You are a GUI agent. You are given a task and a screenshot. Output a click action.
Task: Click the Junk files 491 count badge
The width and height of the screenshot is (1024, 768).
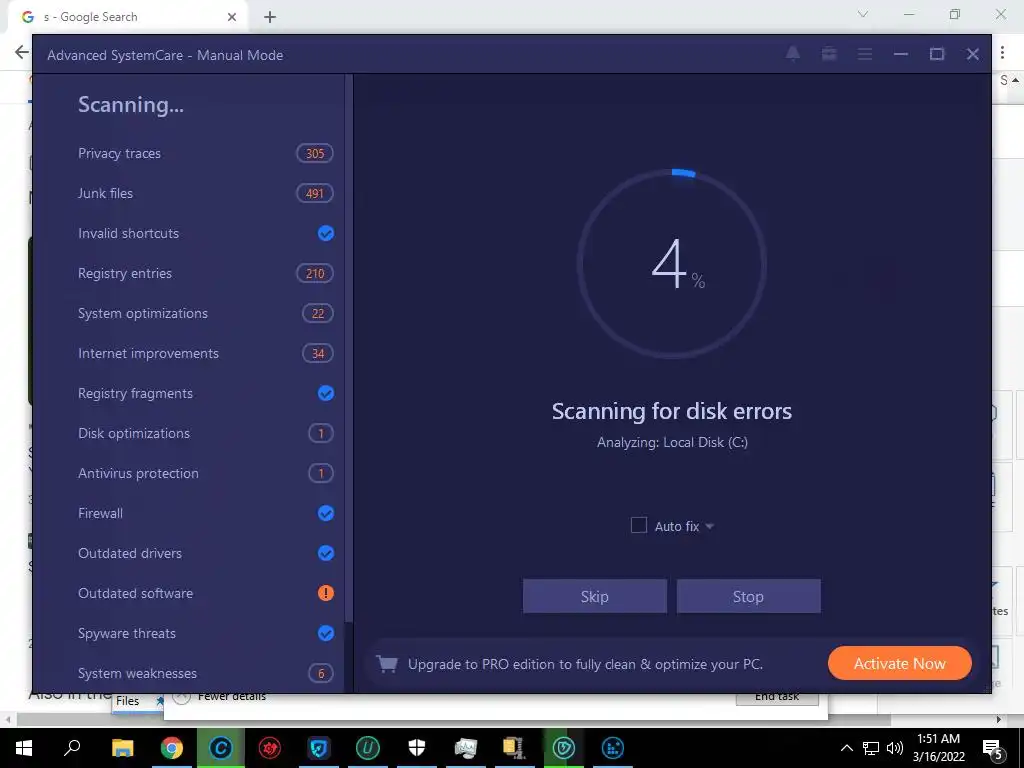coord(315,193)
